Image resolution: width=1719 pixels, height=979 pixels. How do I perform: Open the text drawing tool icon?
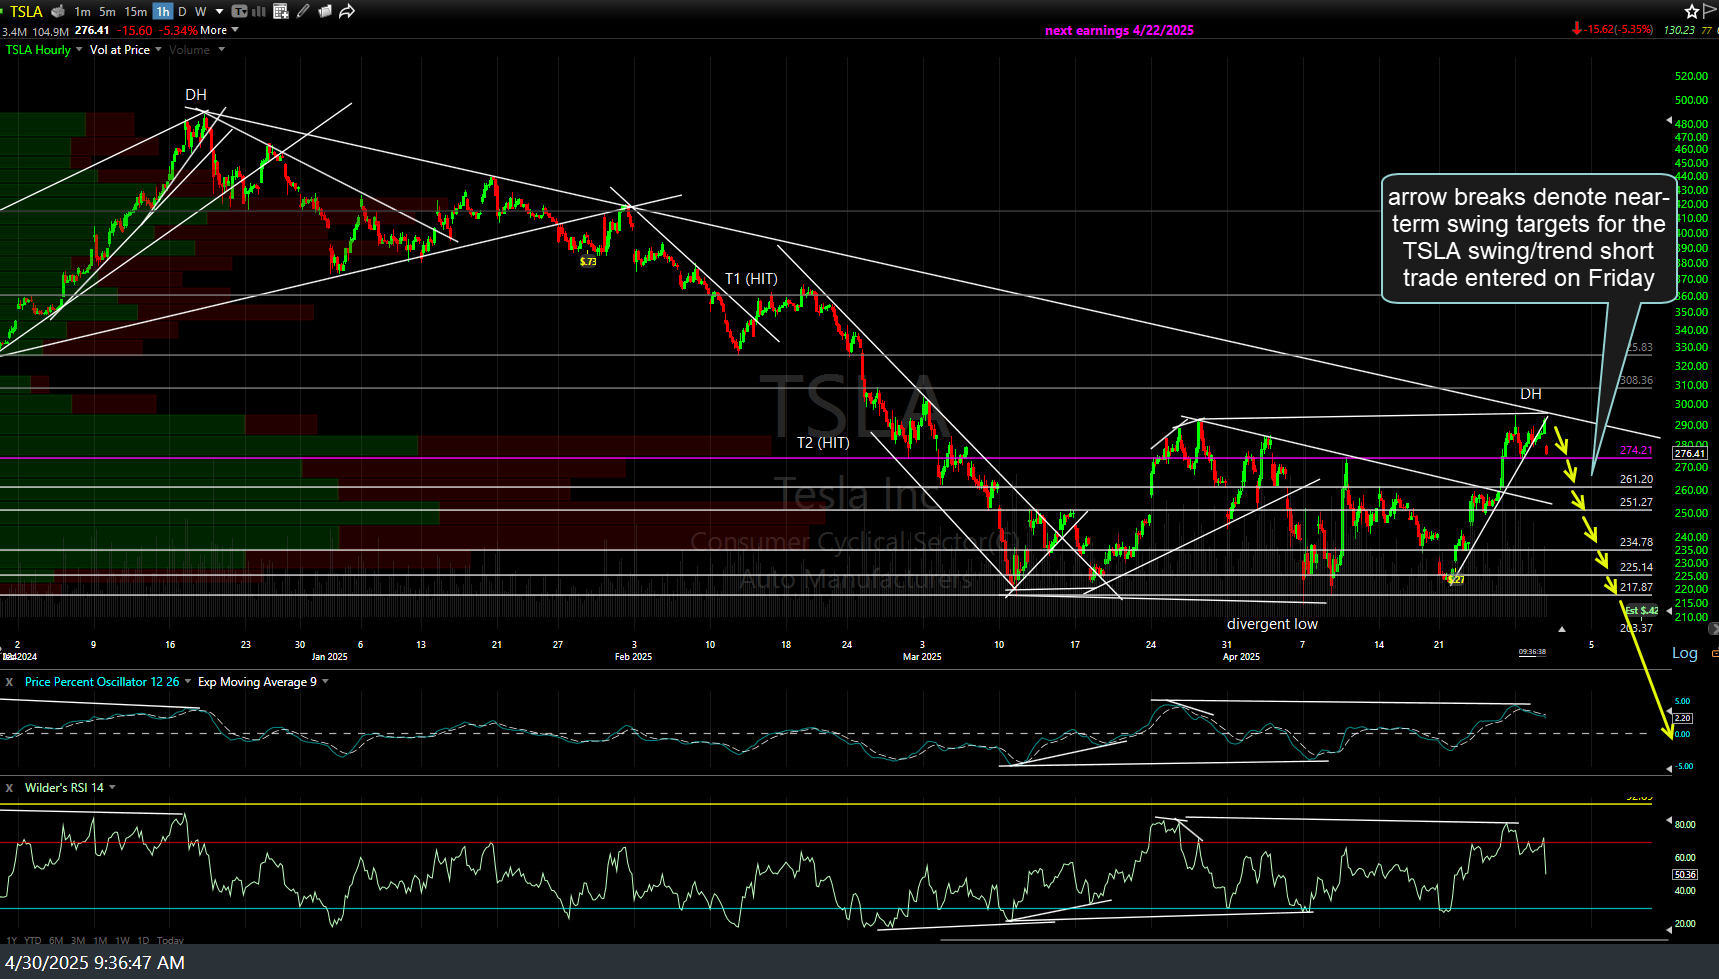coord(239,11)
